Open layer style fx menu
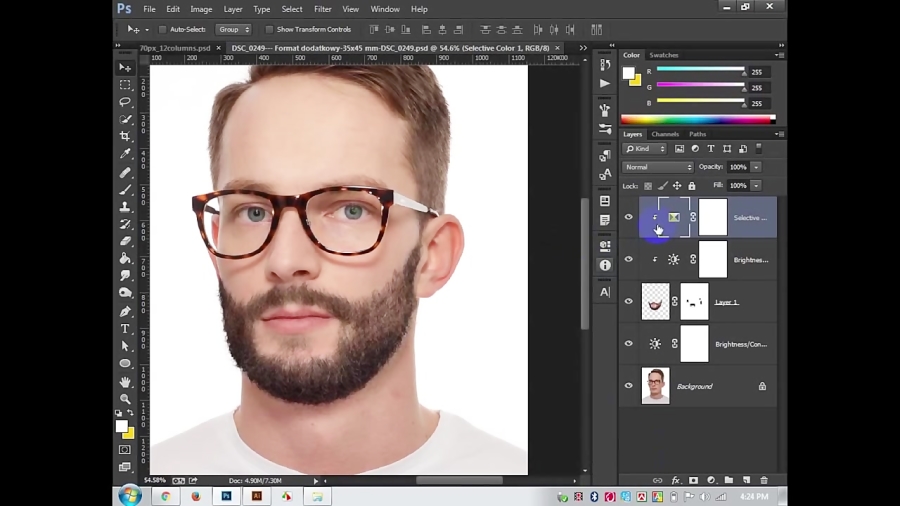 [676, 480]
